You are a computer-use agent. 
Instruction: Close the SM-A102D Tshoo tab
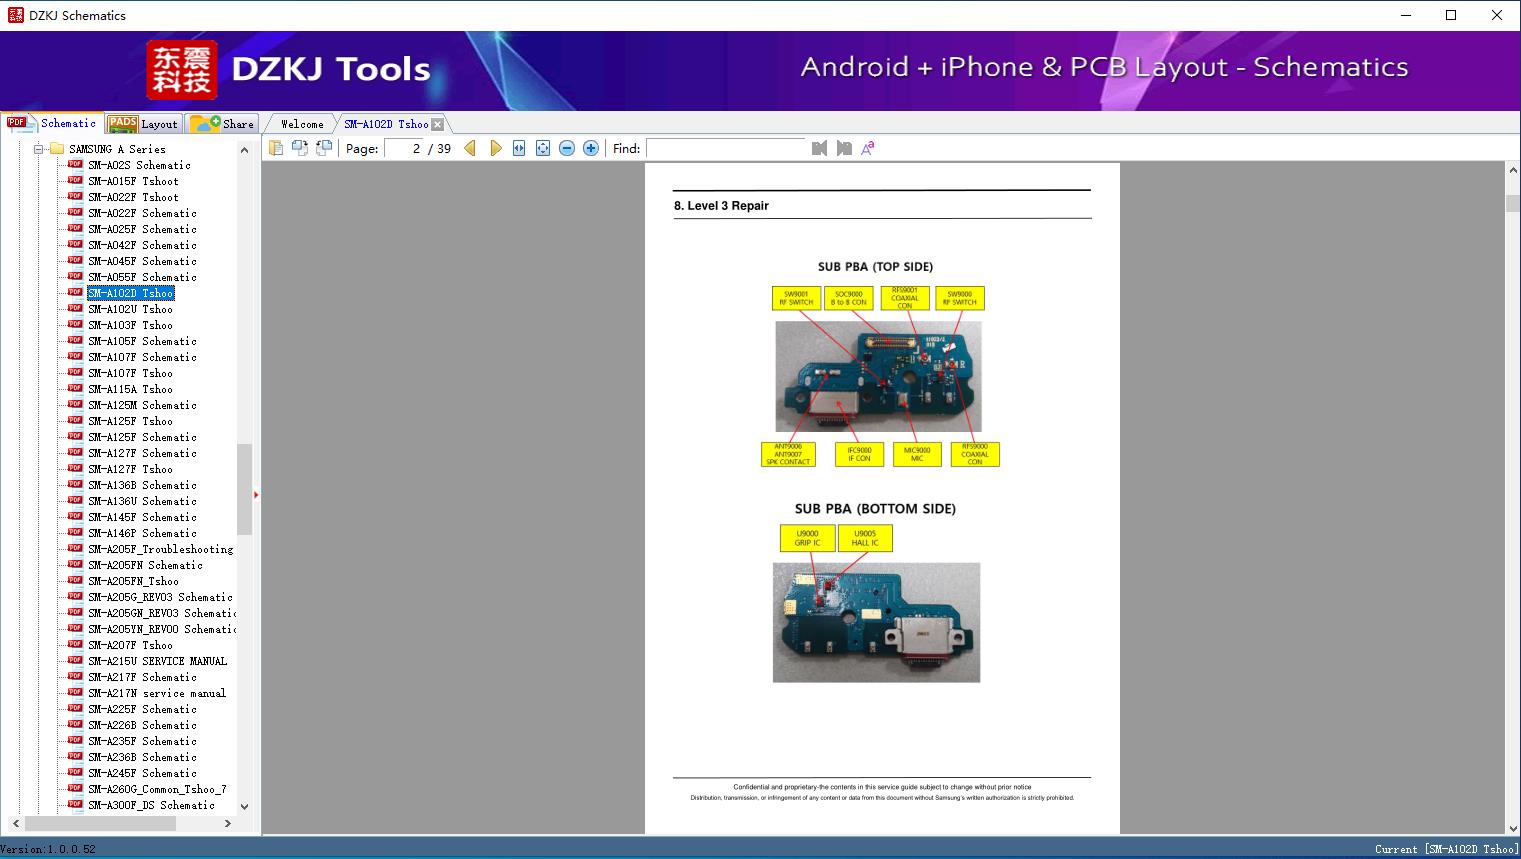tap(438, 125)
